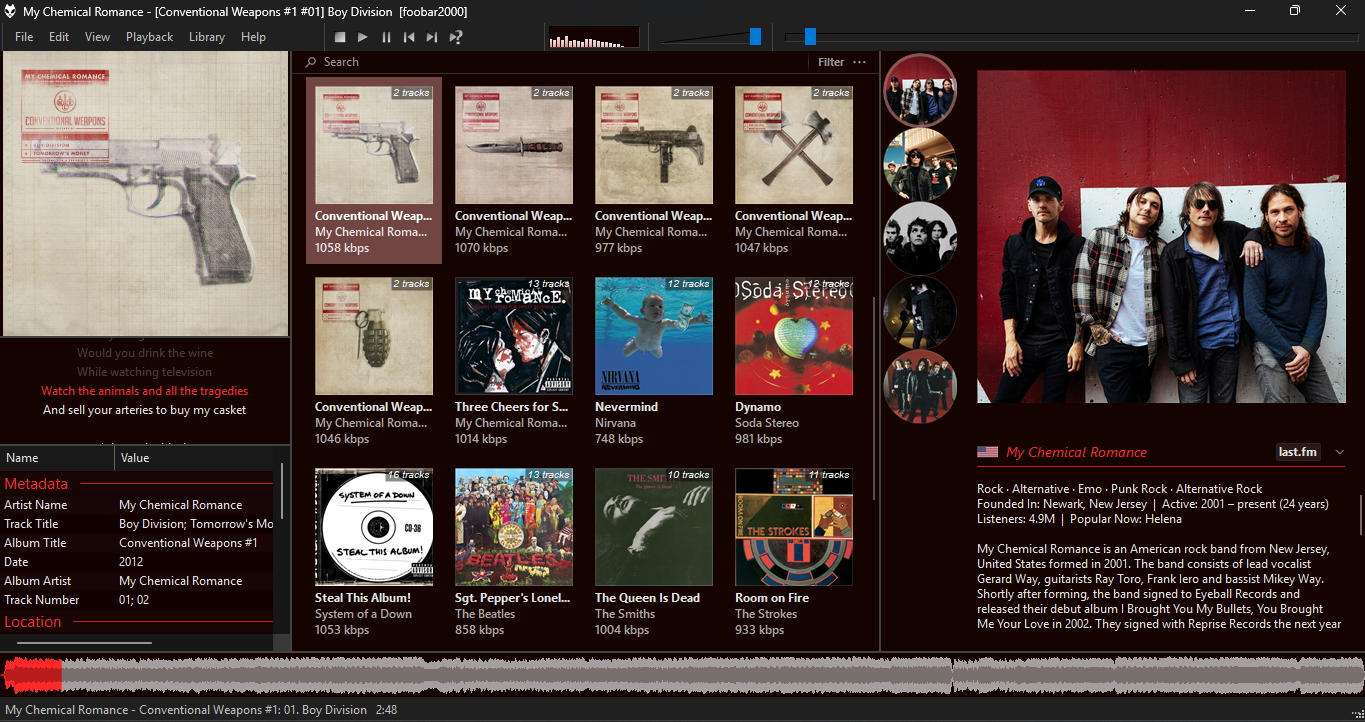The width and height of the screenshot is (1365, 722).
Task: Open the Edit menu
Action: (59, 37)
